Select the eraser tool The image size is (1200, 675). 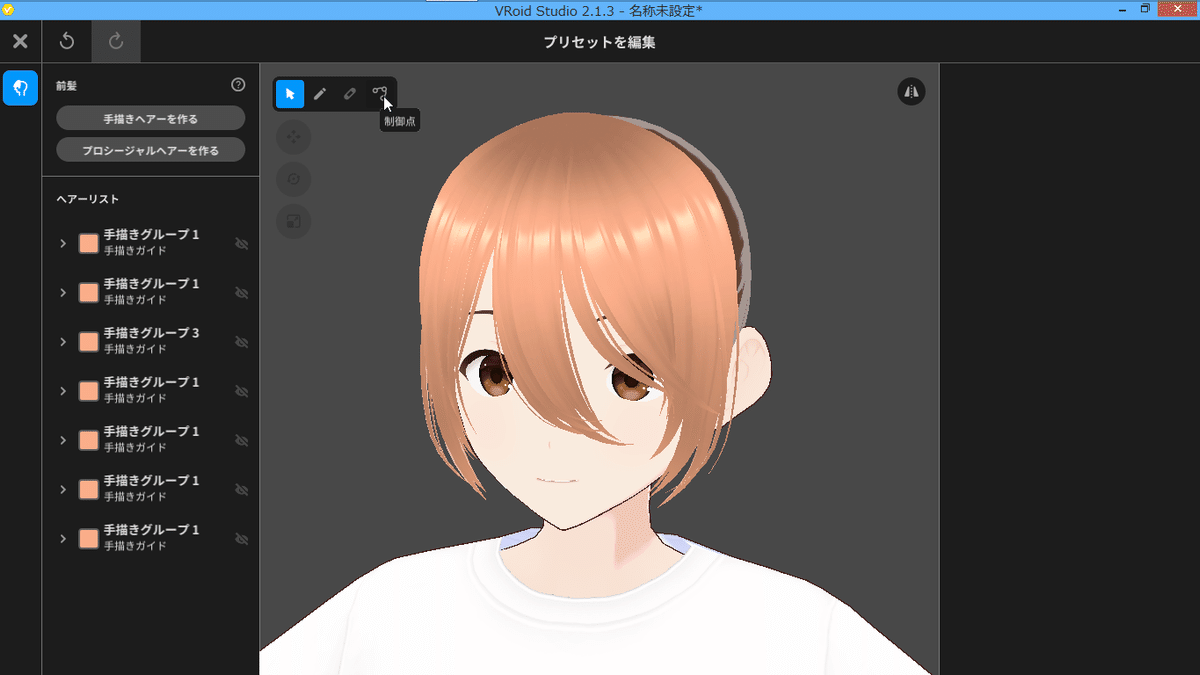351,93
